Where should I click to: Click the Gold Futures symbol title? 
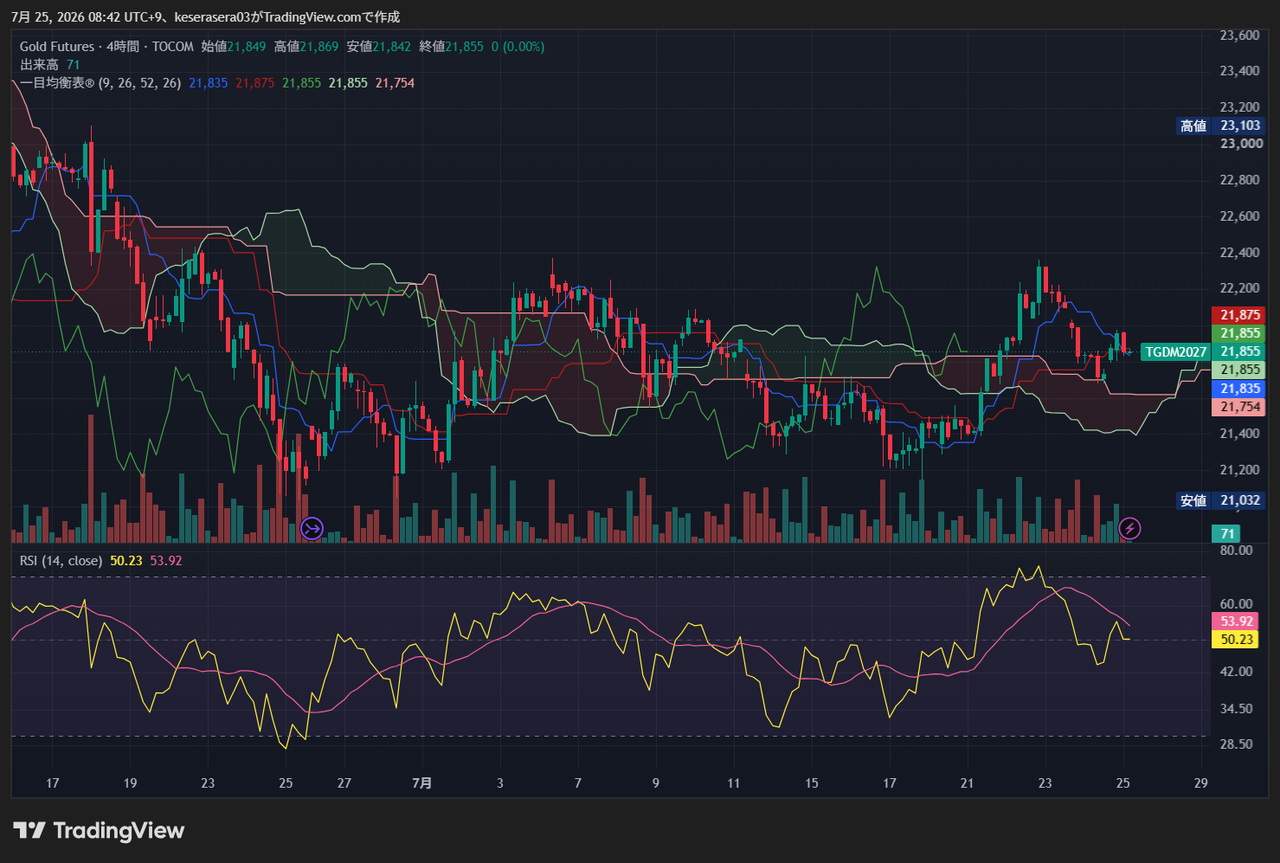(57, 46)
